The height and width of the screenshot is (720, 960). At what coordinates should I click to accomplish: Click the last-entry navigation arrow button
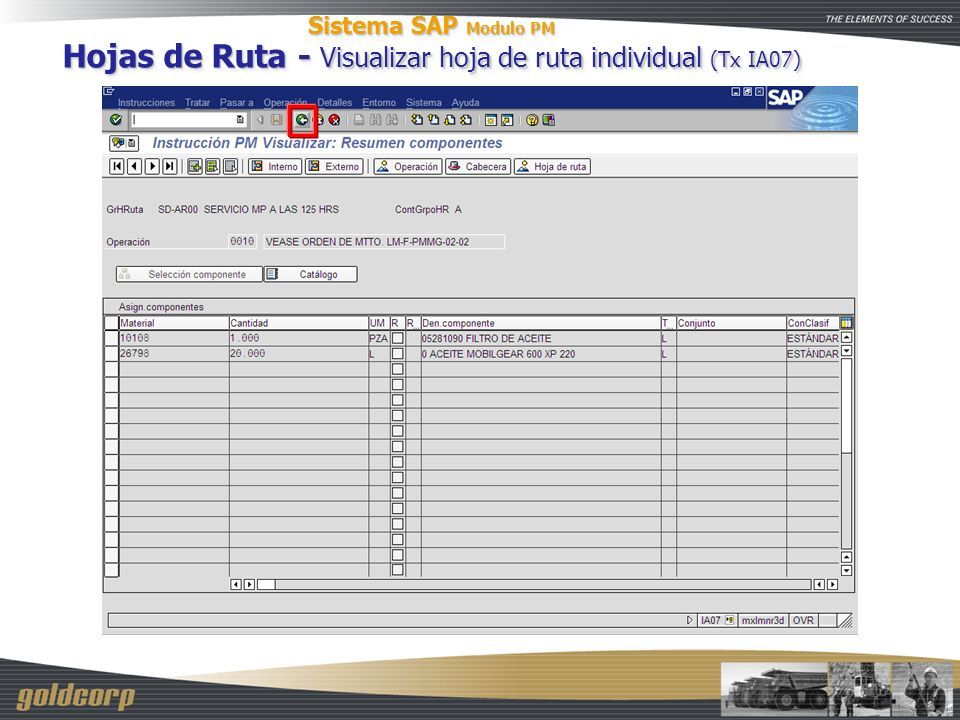[170, 166]
